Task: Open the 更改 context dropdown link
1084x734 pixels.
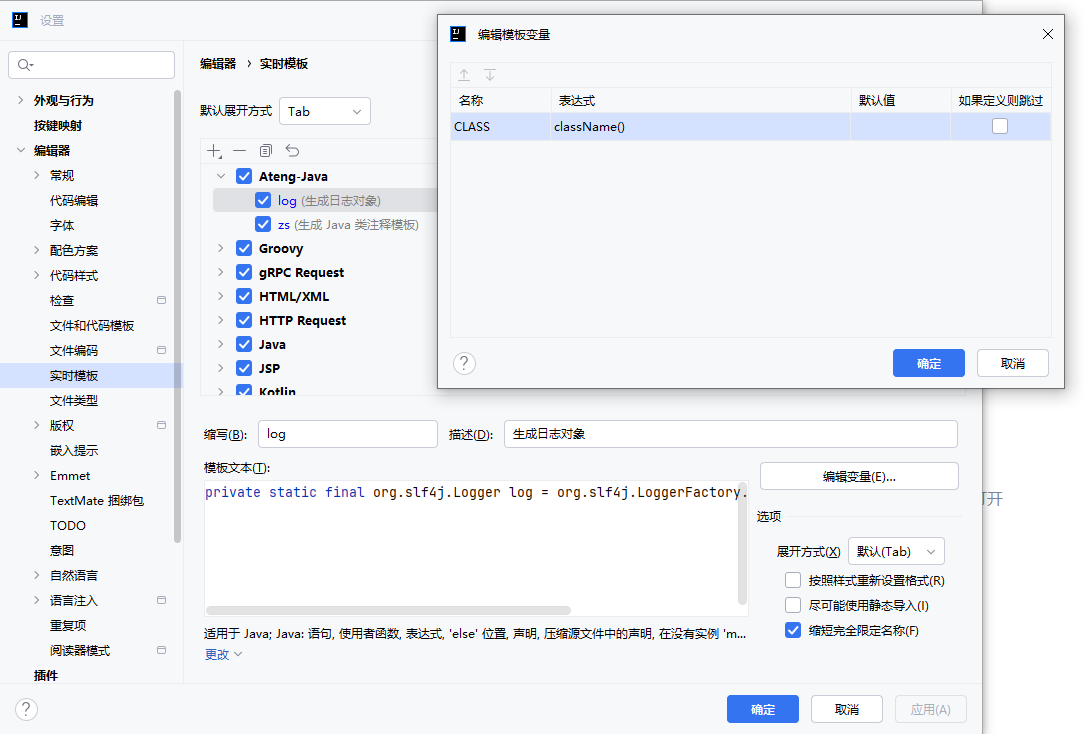Action: click(x=223, y=655)
